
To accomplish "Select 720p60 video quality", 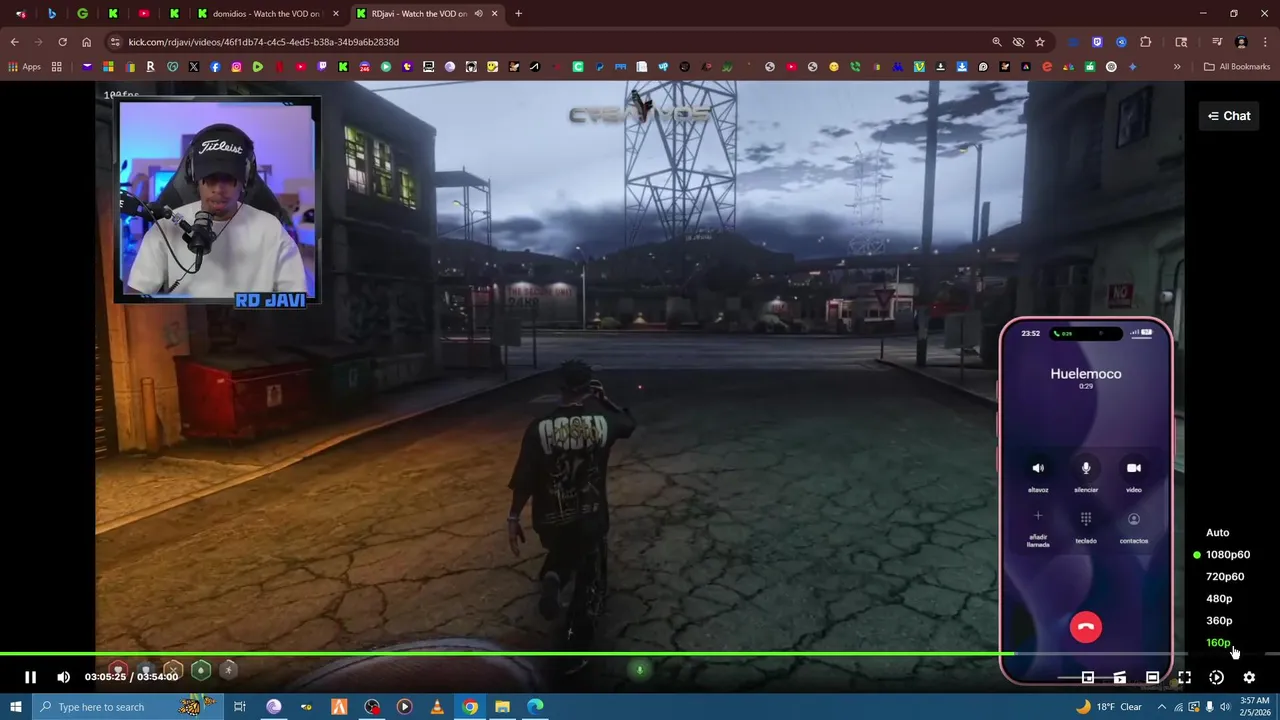I will [1224, 577].
